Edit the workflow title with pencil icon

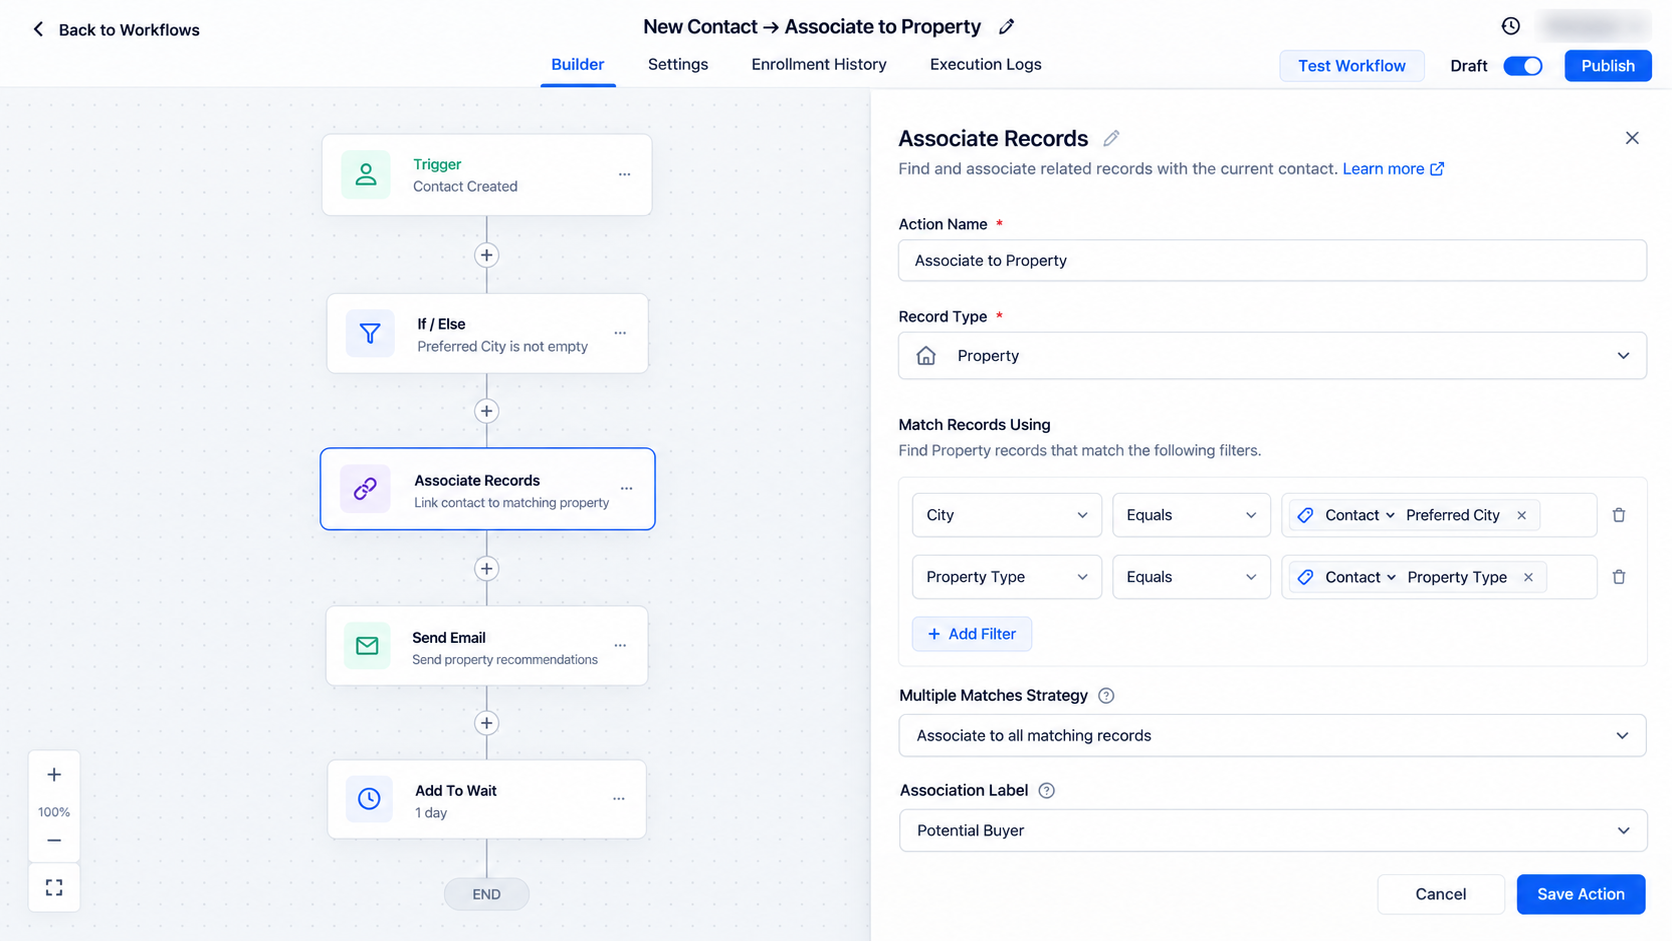point(1007,27)
